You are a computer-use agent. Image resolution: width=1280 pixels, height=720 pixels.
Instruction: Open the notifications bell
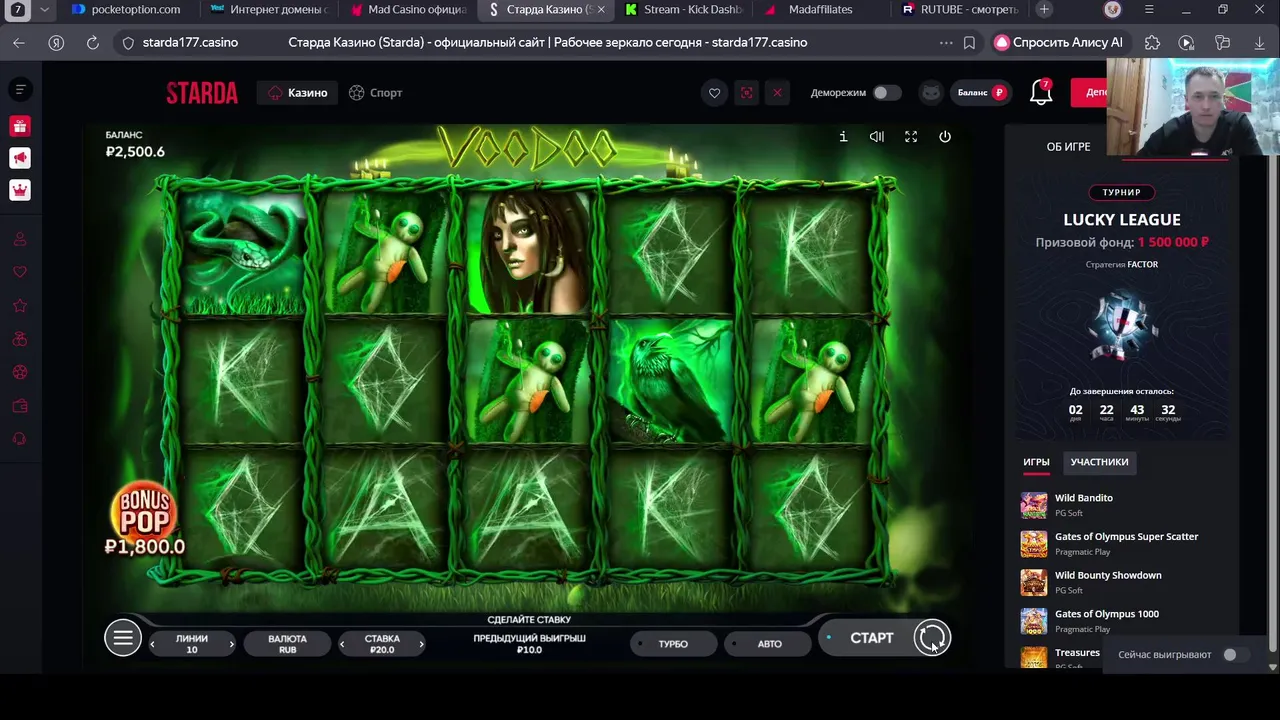click(1041, 93)
